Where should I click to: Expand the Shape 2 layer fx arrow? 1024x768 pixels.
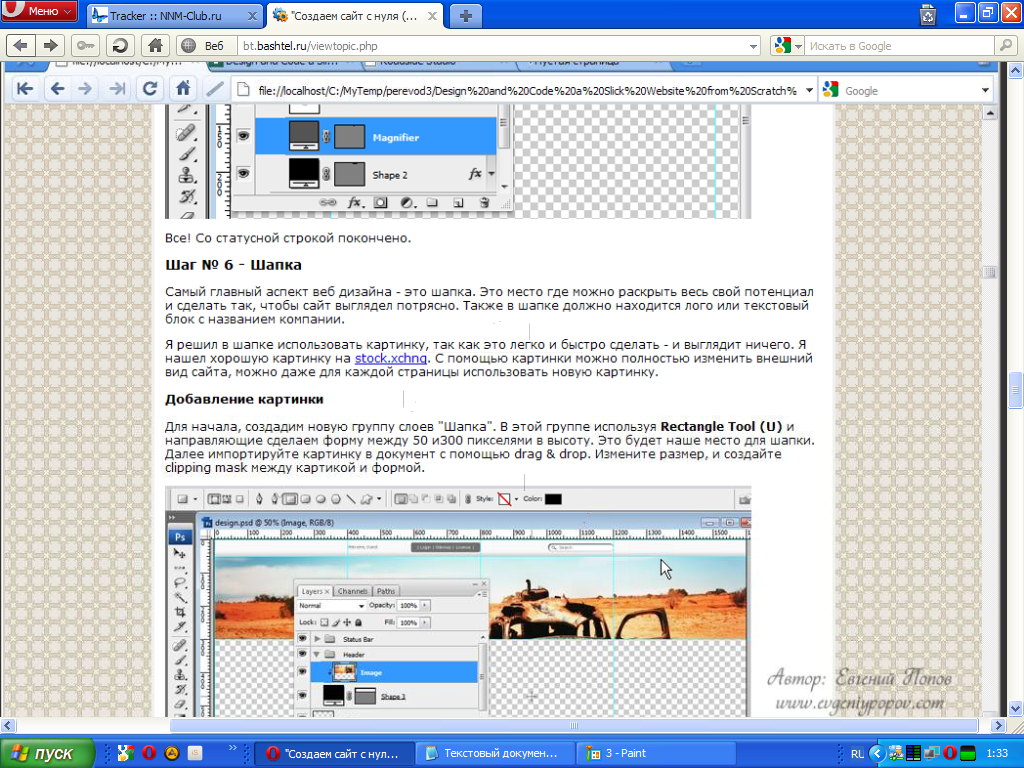click(x=491, y=174)
